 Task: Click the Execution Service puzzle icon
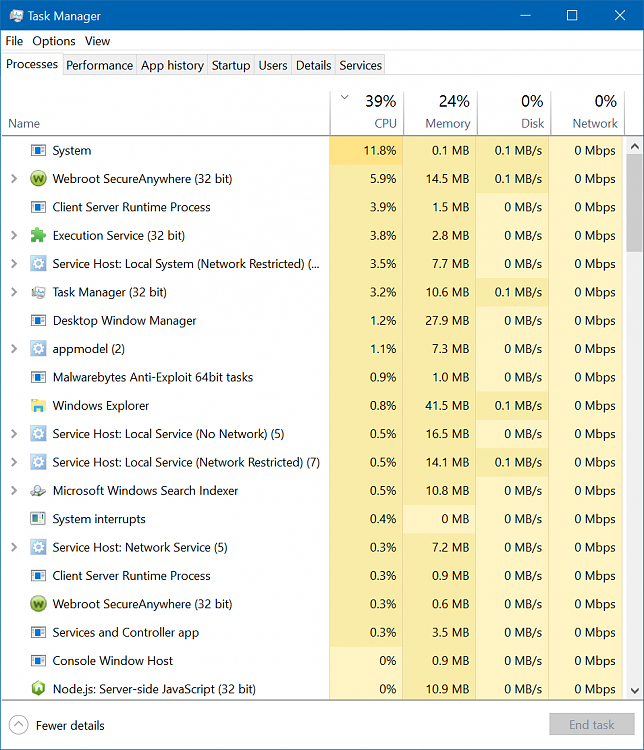coord(38,235)
